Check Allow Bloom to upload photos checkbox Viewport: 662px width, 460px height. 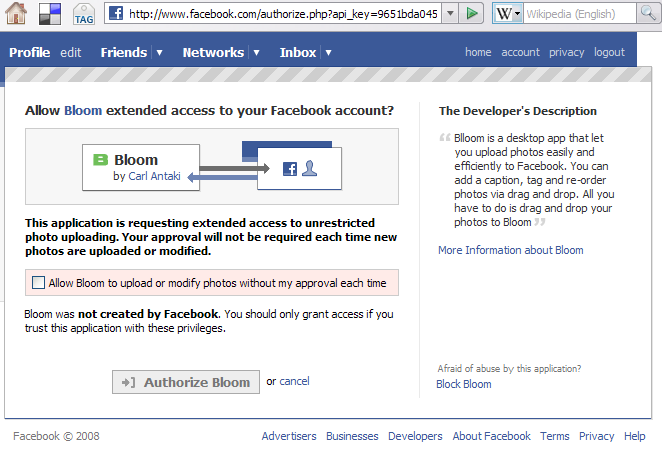tap(38, 283)
